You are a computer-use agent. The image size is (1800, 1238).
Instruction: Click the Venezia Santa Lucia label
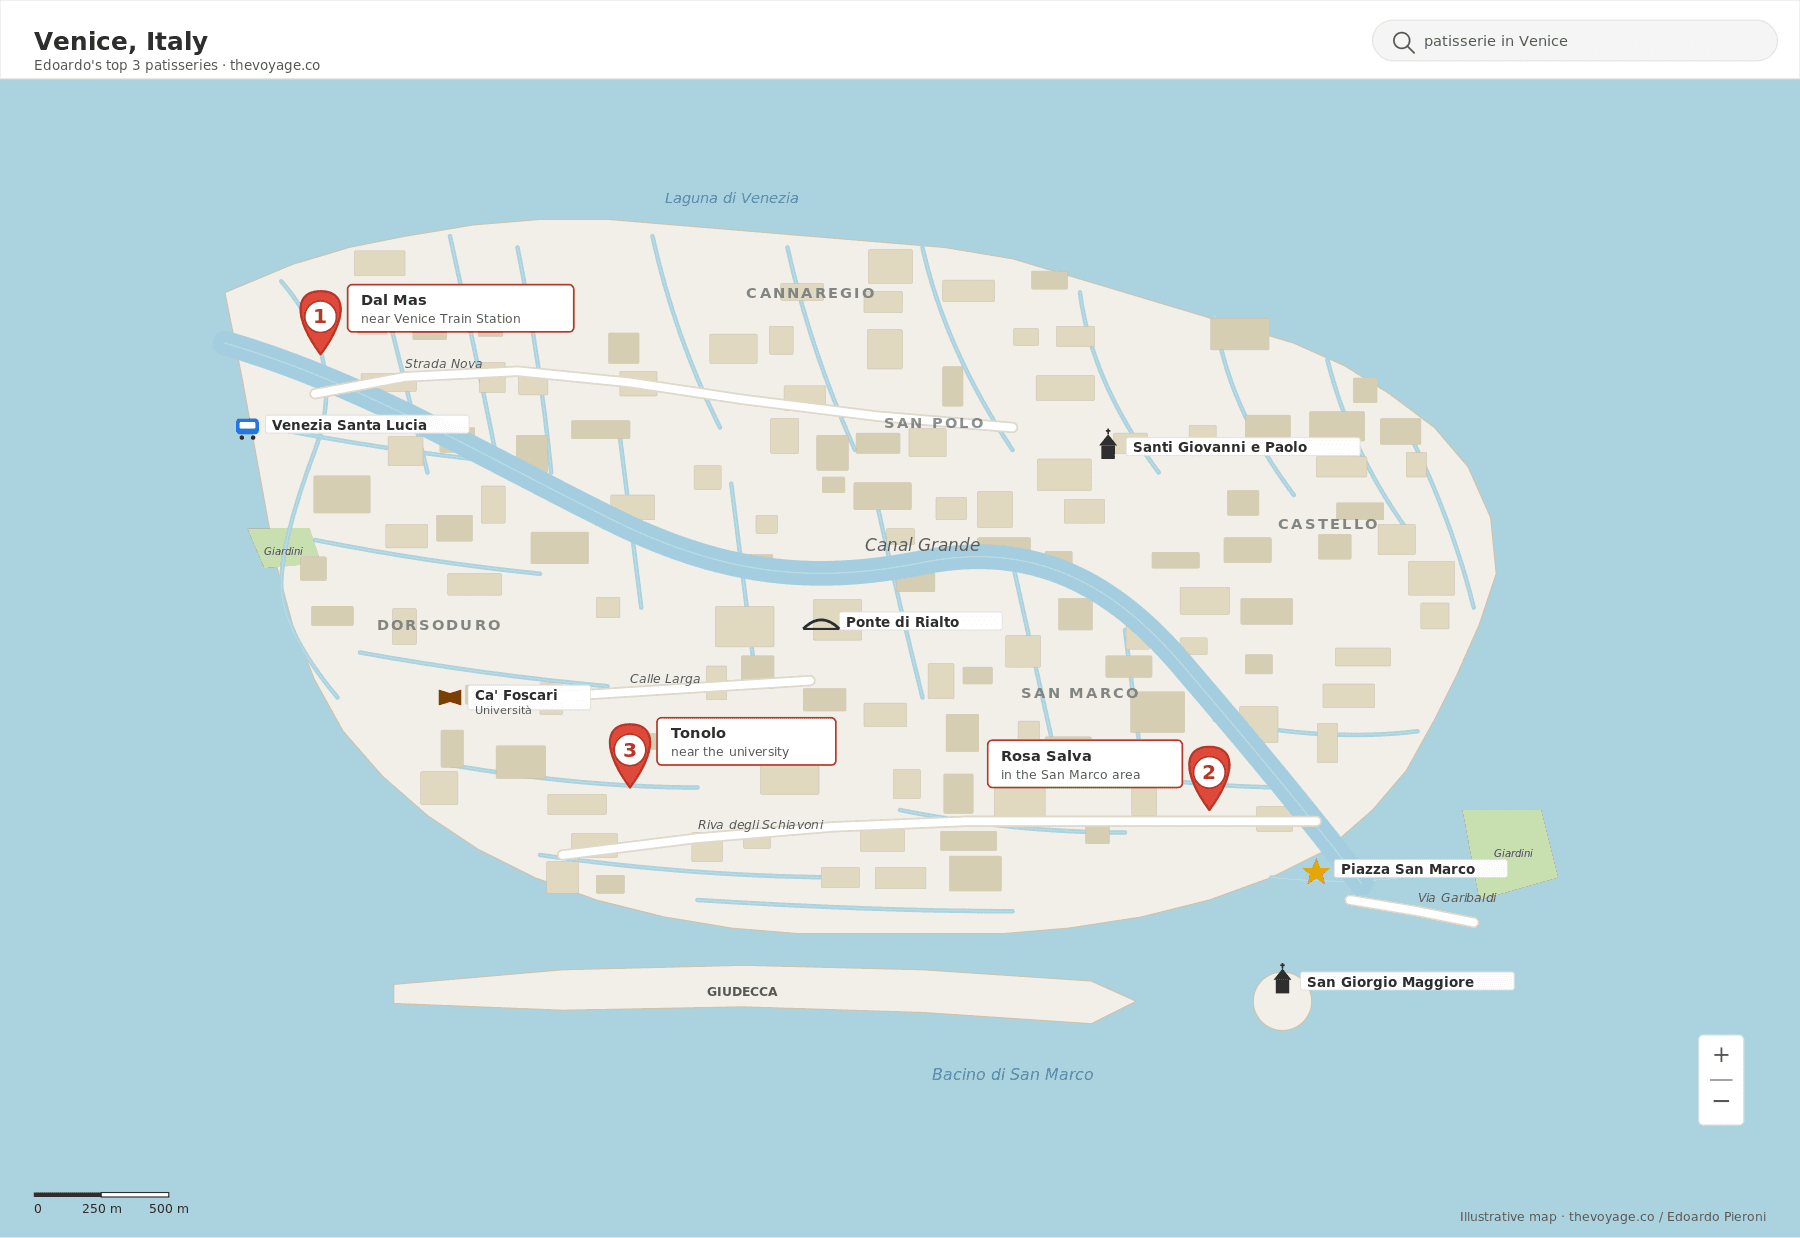(366, 425)
